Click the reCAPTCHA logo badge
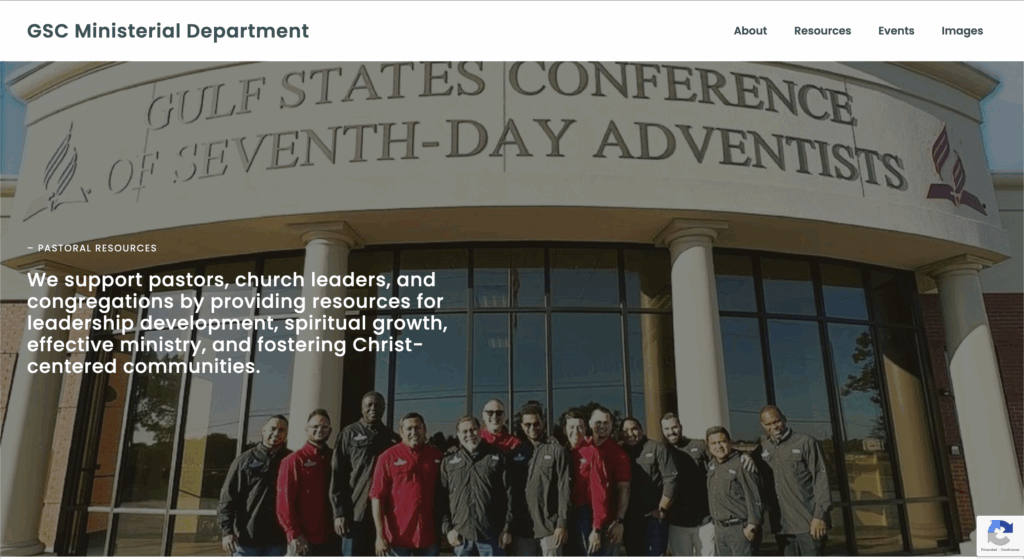This screenshot has width=1024, height=559. pyautogui.click(x=1000, y=532)
